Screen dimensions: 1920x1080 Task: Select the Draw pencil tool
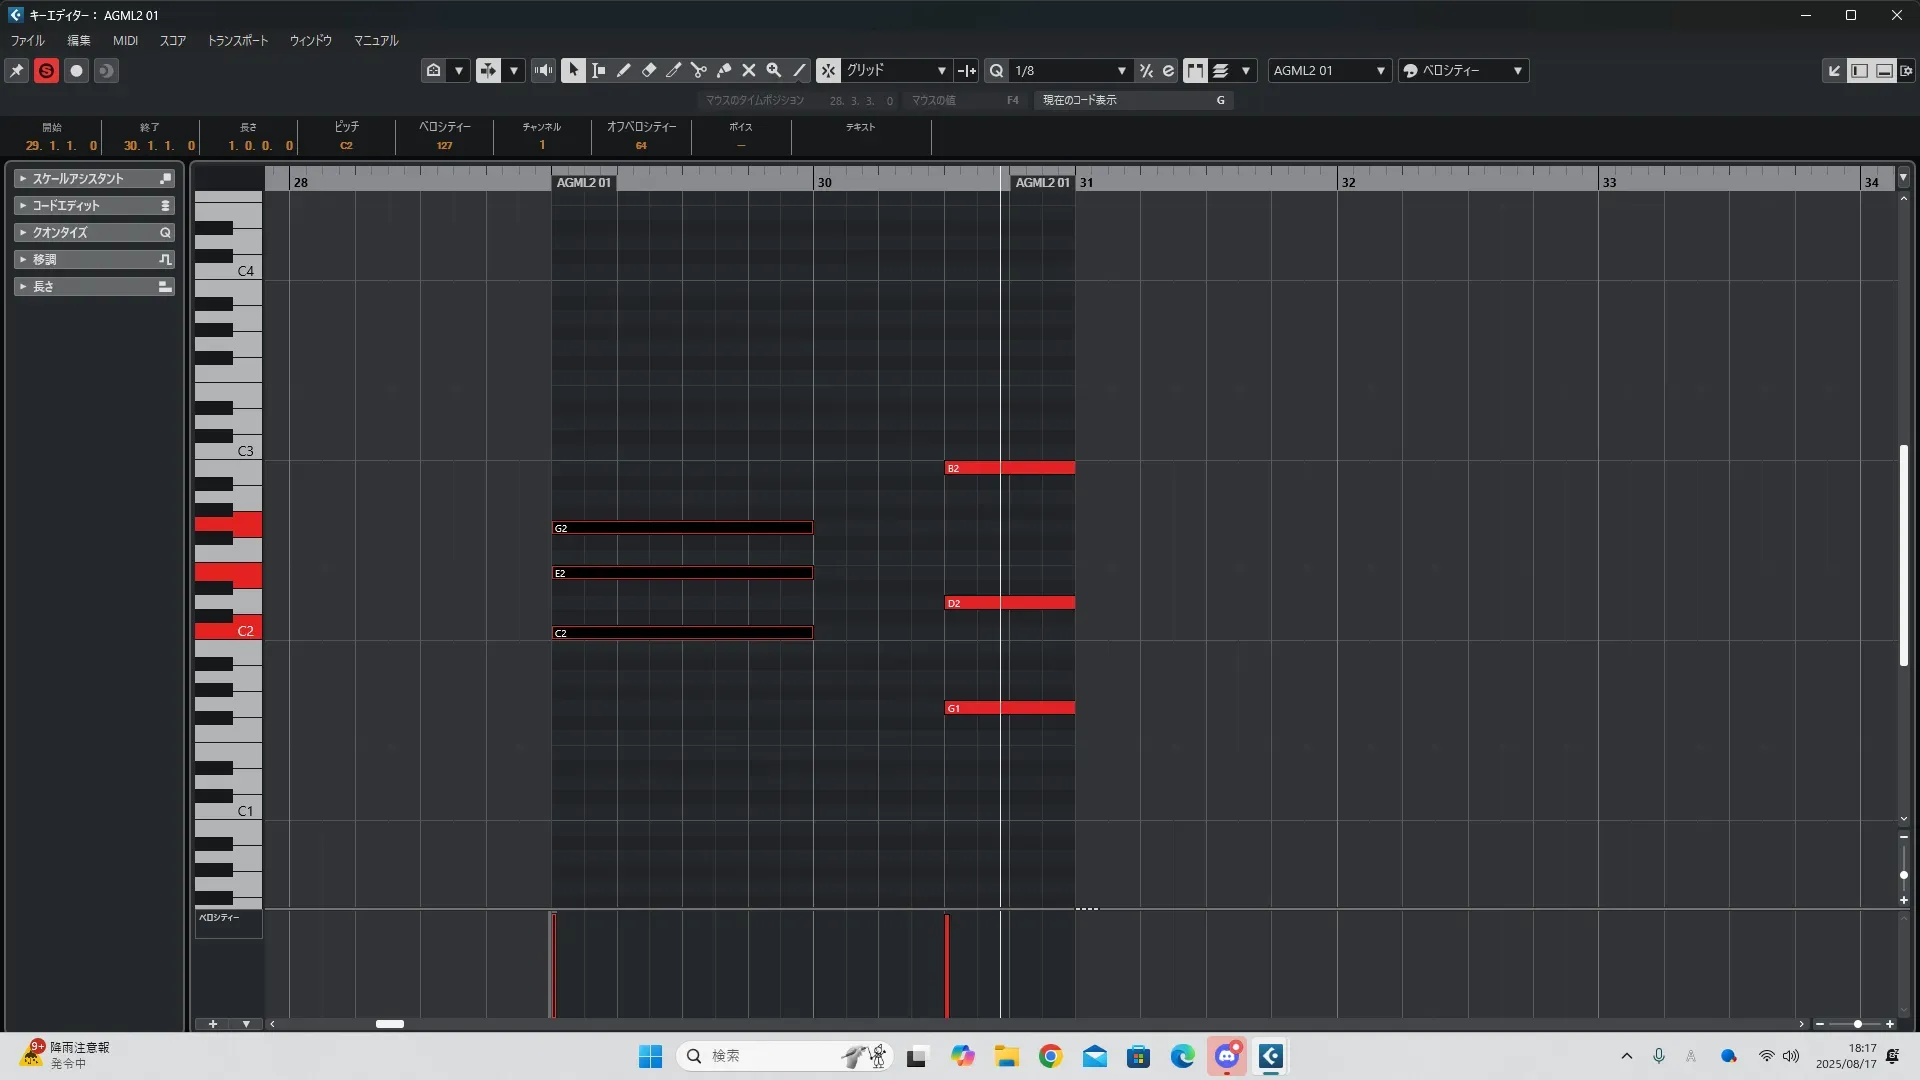(x=623, y=71)
